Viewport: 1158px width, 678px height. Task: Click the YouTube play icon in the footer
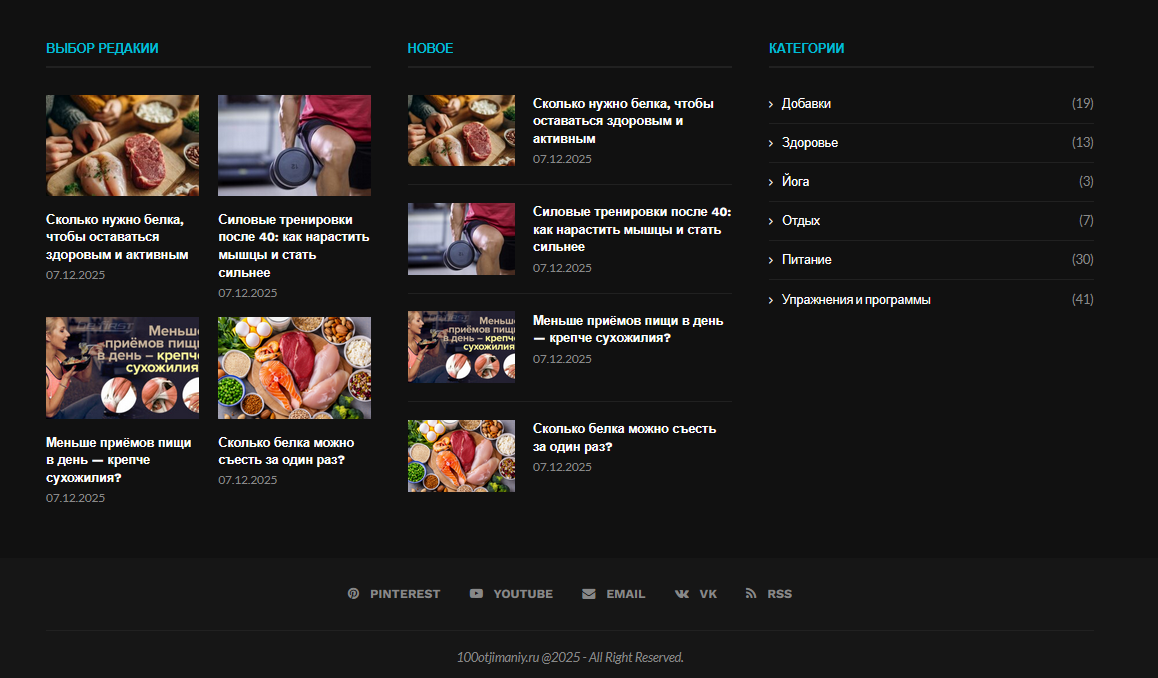(x=476, y=594)
